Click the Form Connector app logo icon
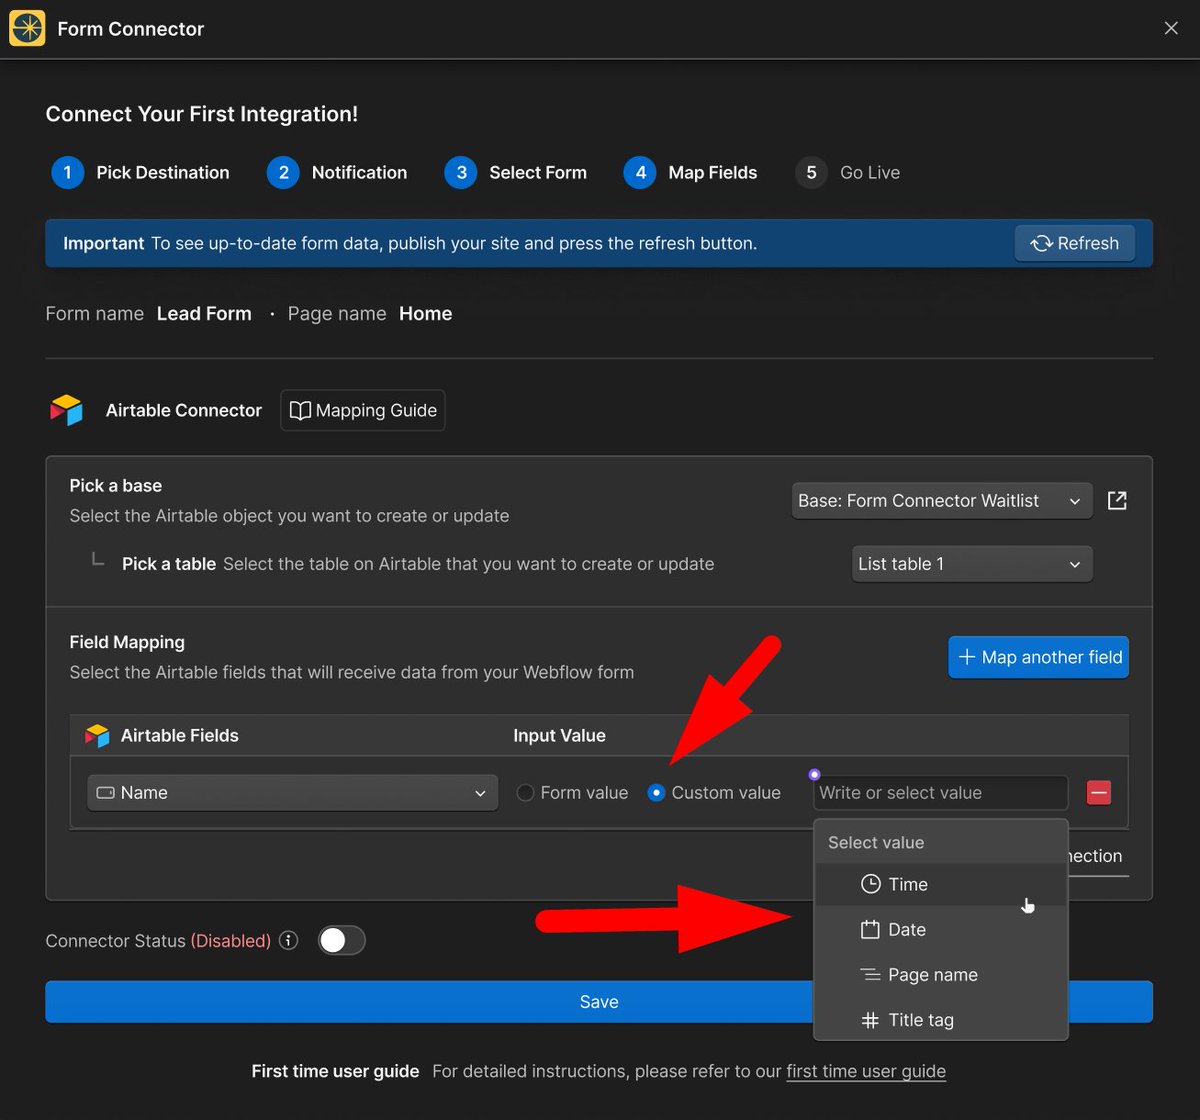The width and height of the screenshot is (1200, 1120). [x=27, y=28]
